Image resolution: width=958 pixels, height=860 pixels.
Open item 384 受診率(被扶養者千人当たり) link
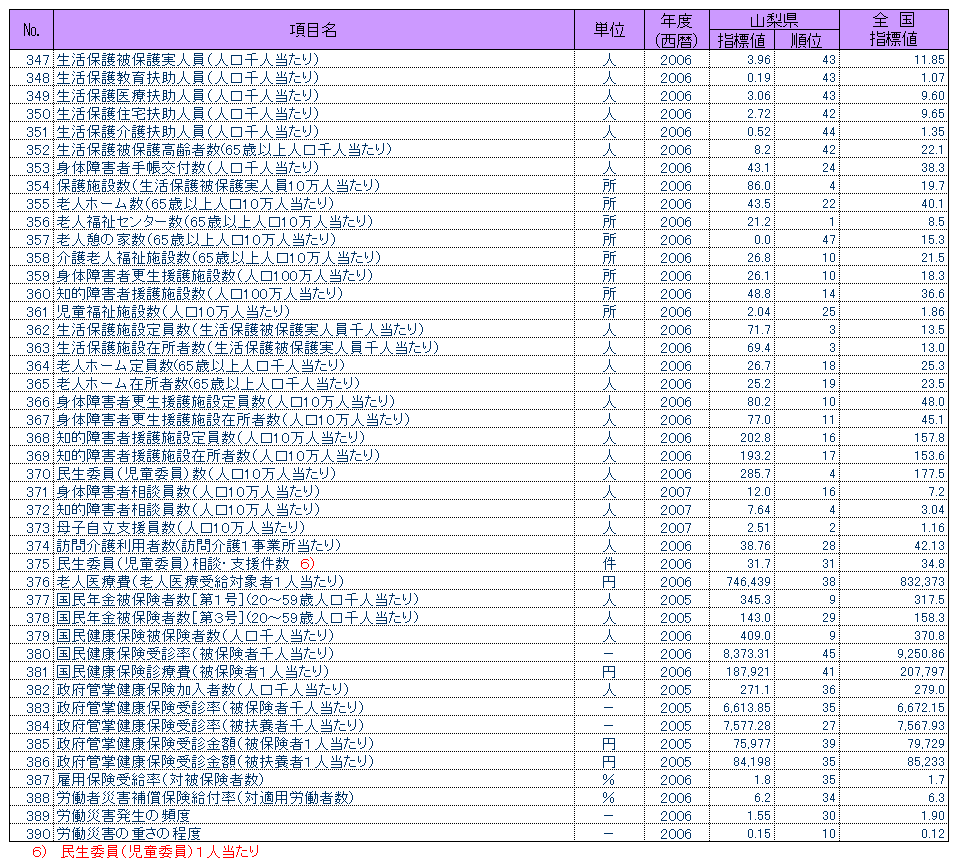[210, 726]
